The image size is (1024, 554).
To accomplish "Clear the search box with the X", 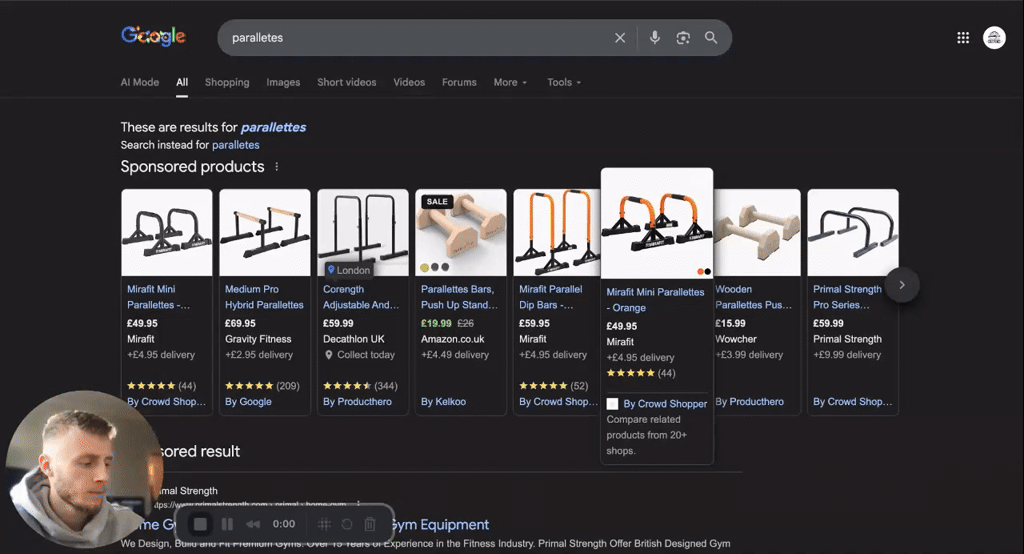I will tap(620, 38).
